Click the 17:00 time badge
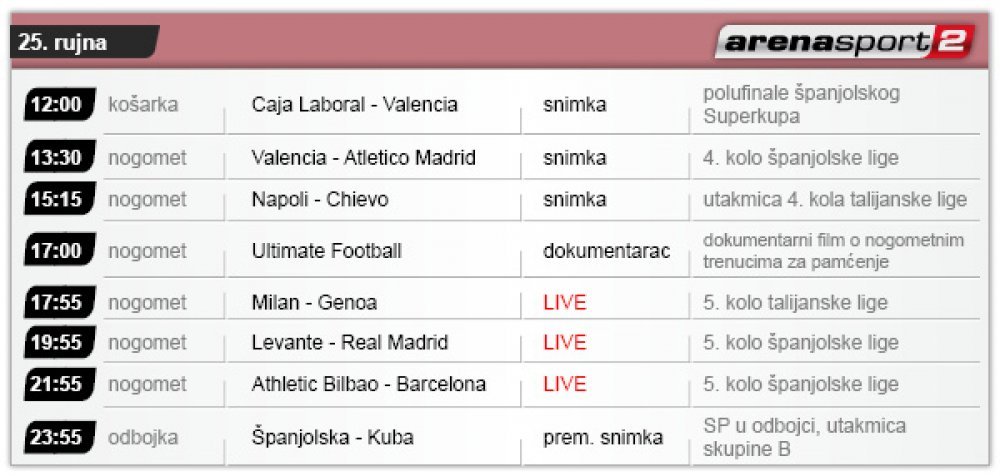 coord(59,250)
